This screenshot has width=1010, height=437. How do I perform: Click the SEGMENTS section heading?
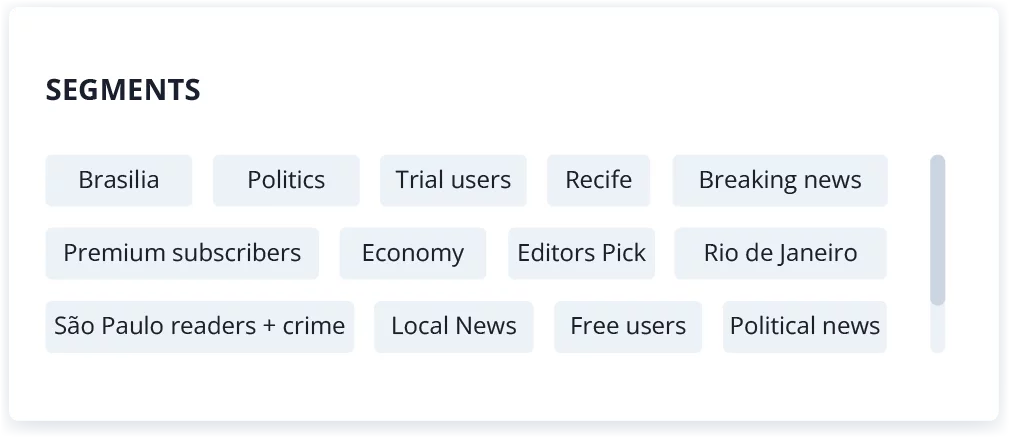[123, 90]
